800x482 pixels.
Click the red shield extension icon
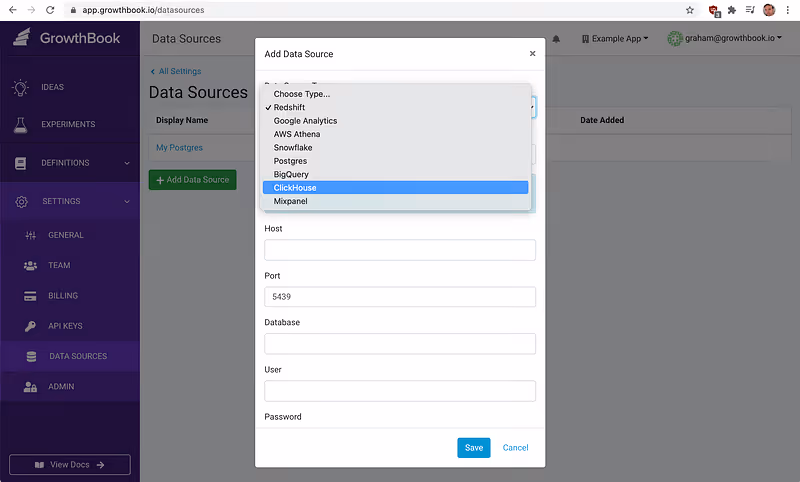coord(714,11)
